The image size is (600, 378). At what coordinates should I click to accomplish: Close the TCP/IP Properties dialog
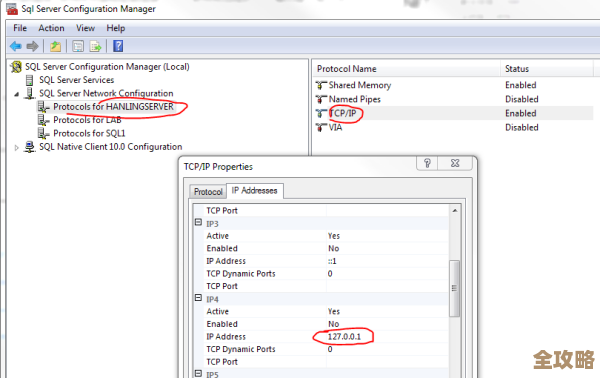pyautogui.click(x=455, y=163)
